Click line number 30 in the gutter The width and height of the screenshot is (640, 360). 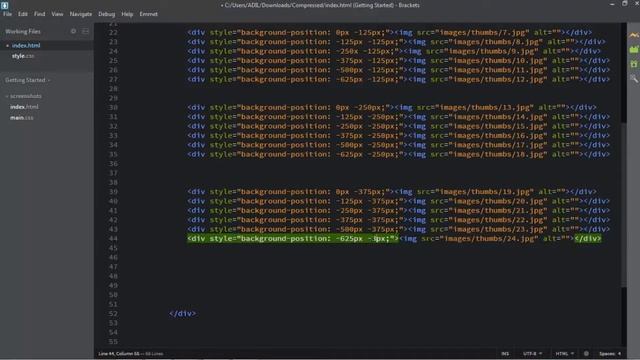pyautogui.click(x=113, y=107)
